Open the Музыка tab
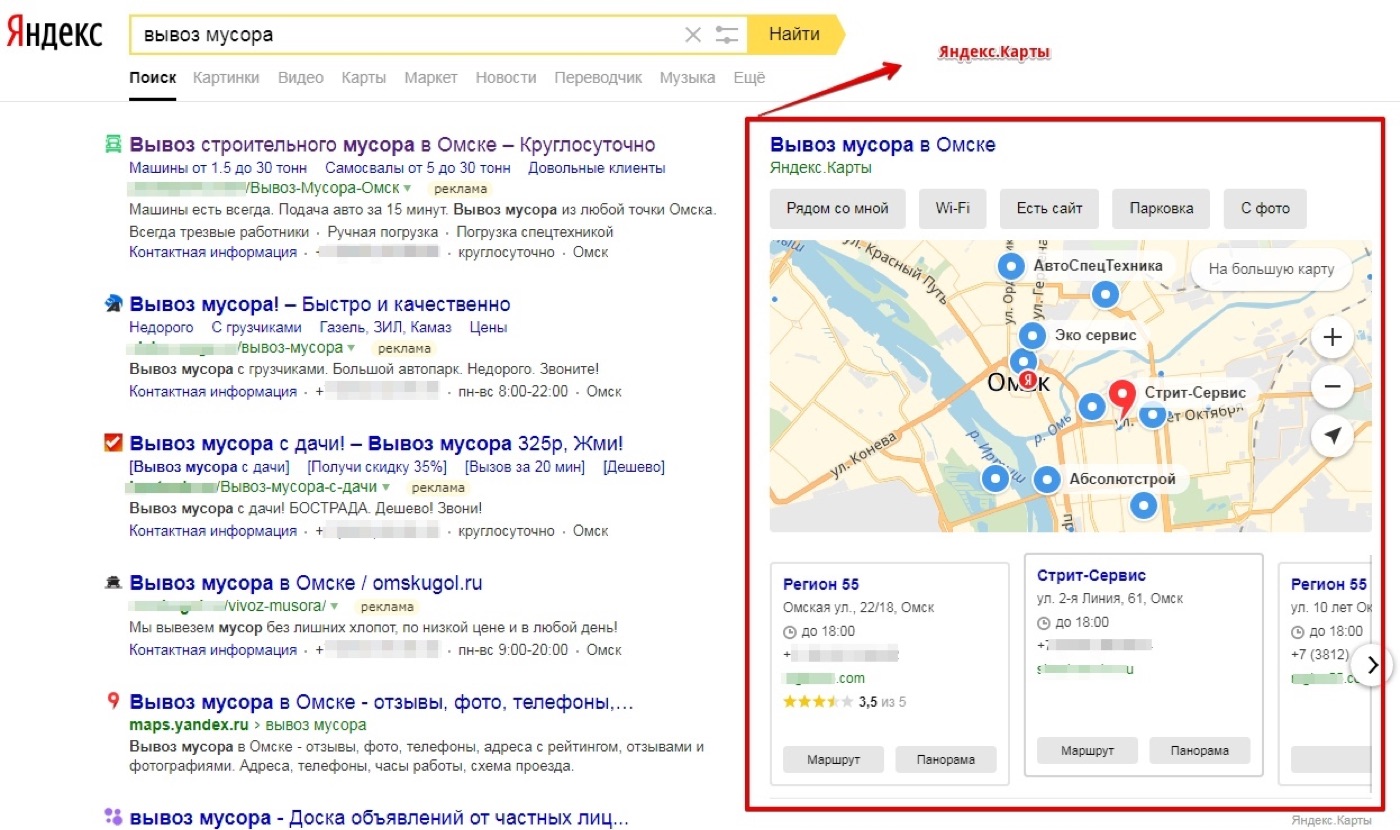This screenshot has width=1400, height=830. (687, 77)
